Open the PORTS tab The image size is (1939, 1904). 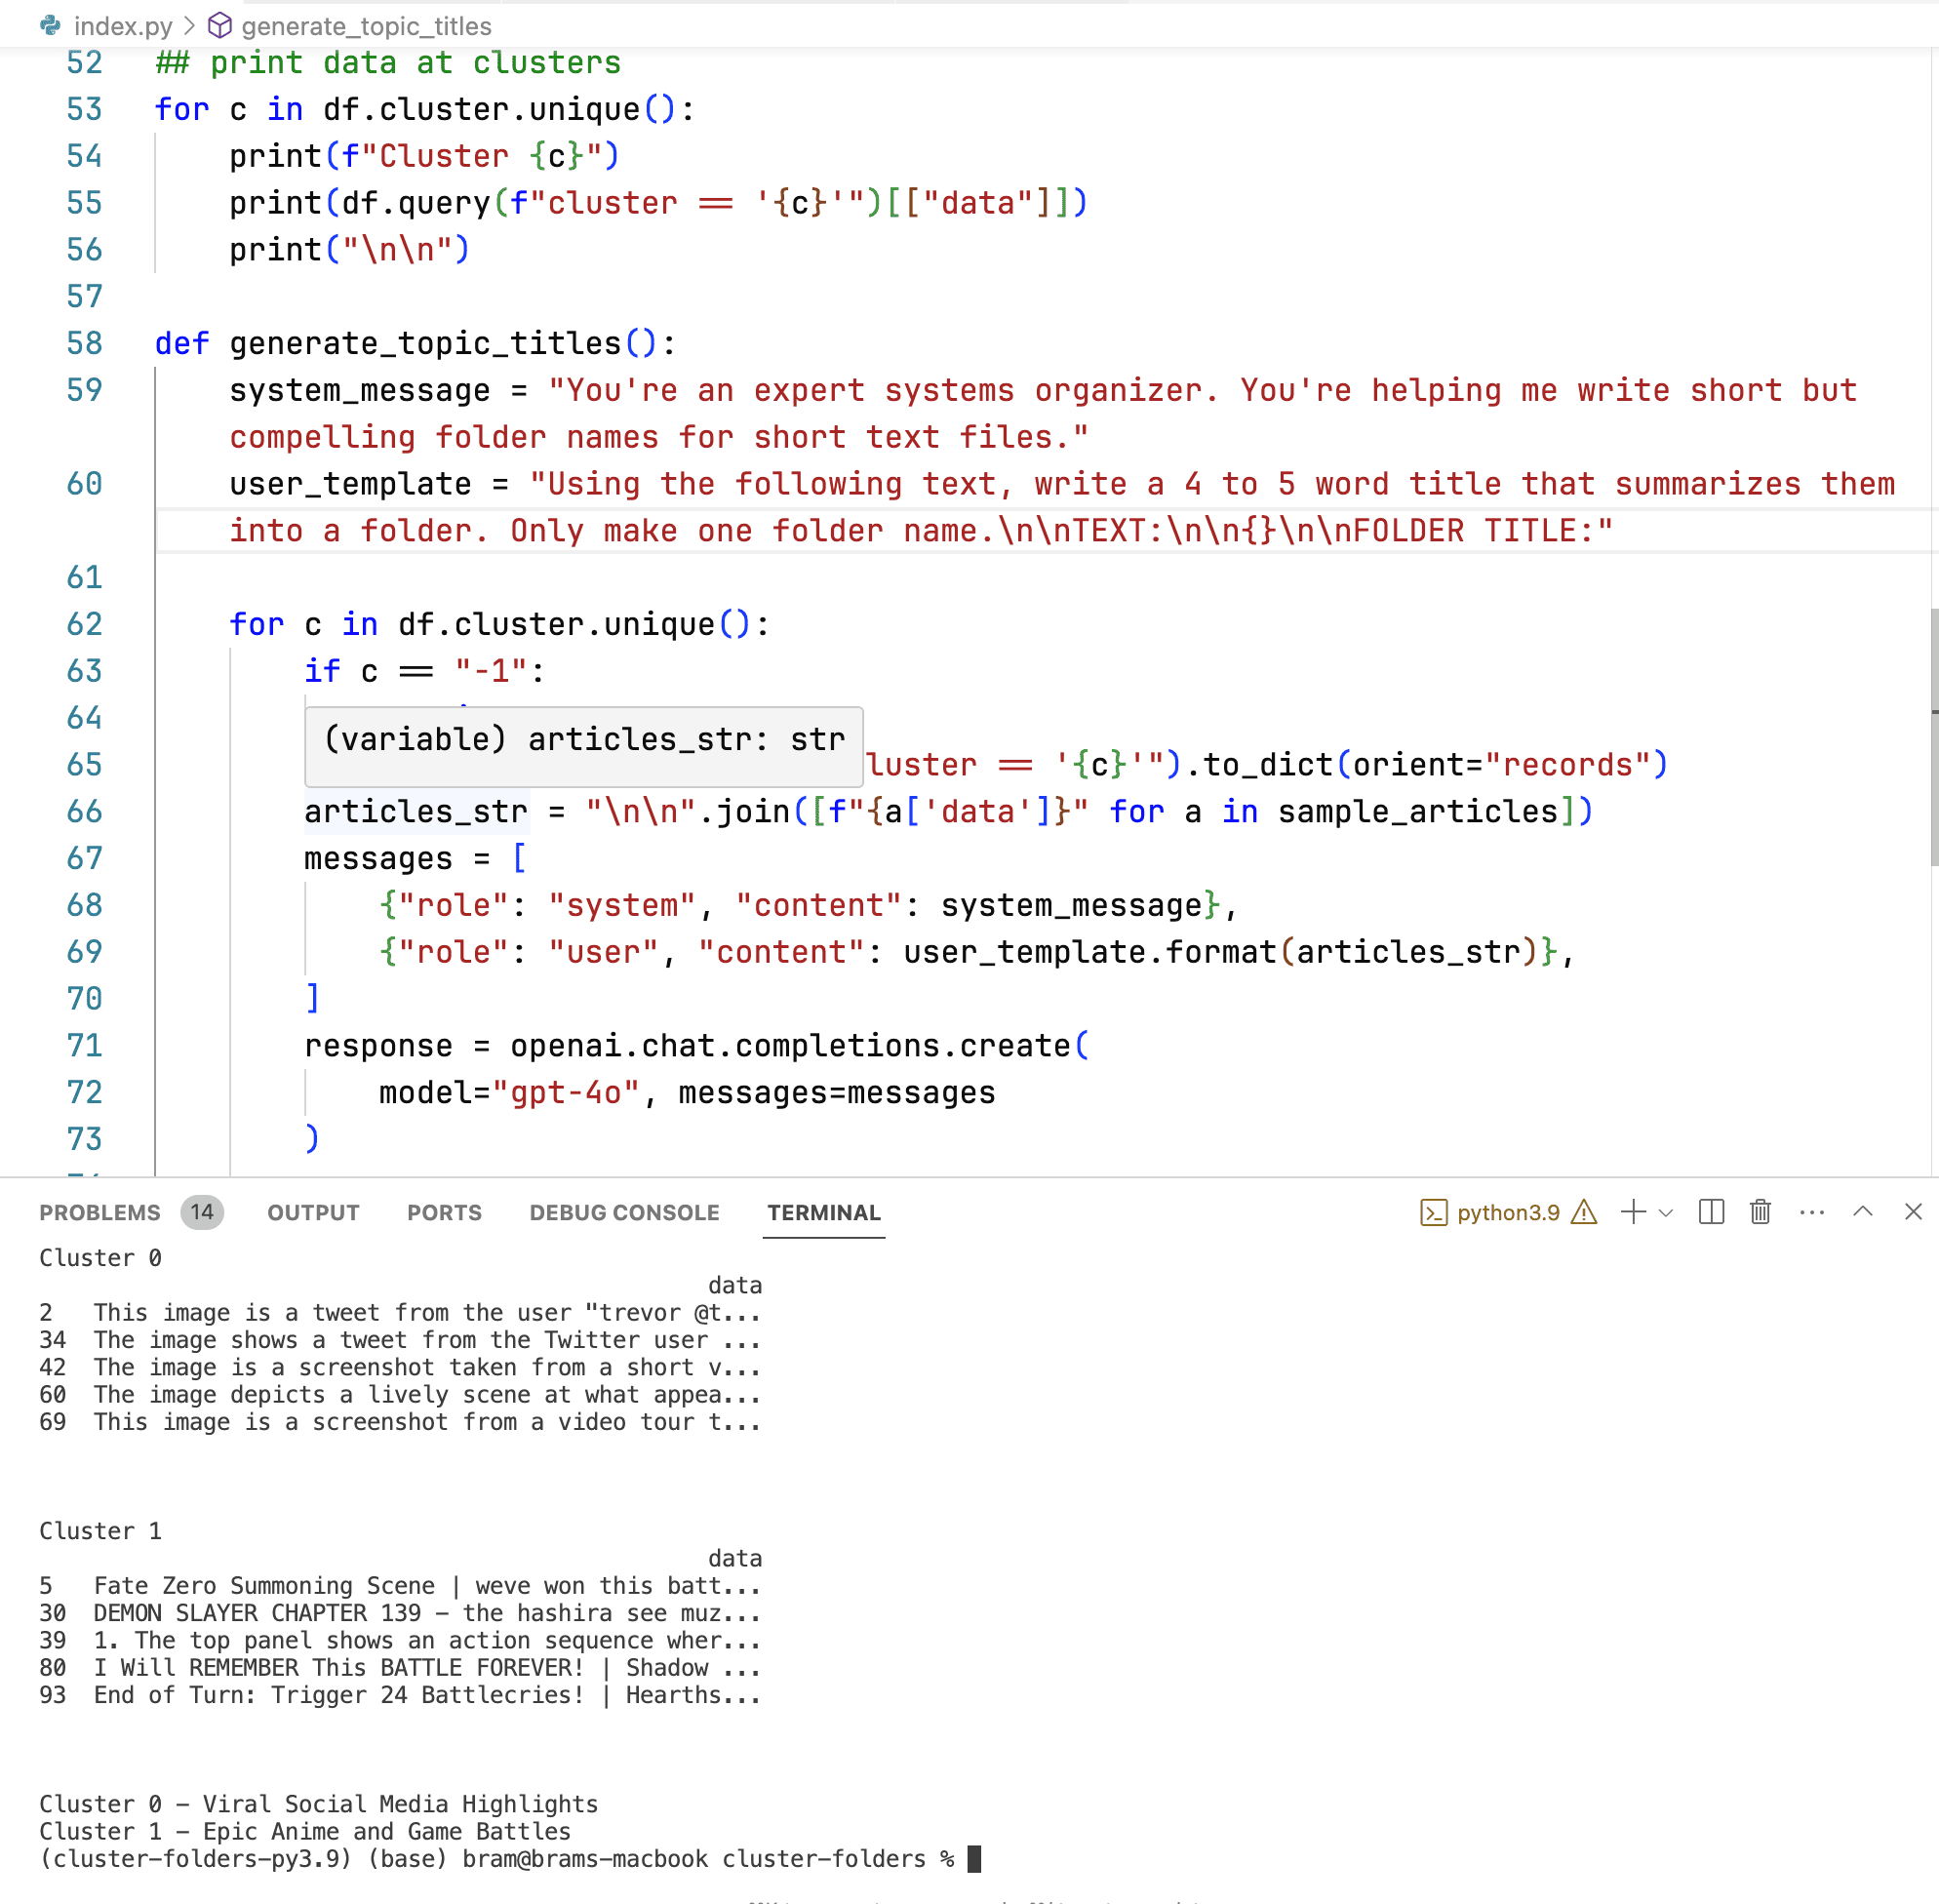(x=444, y=1213)
